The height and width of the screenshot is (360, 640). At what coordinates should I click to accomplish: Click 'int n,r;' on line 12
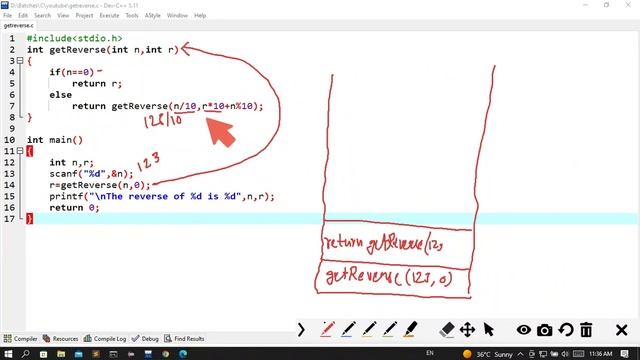tap(71, 162)
